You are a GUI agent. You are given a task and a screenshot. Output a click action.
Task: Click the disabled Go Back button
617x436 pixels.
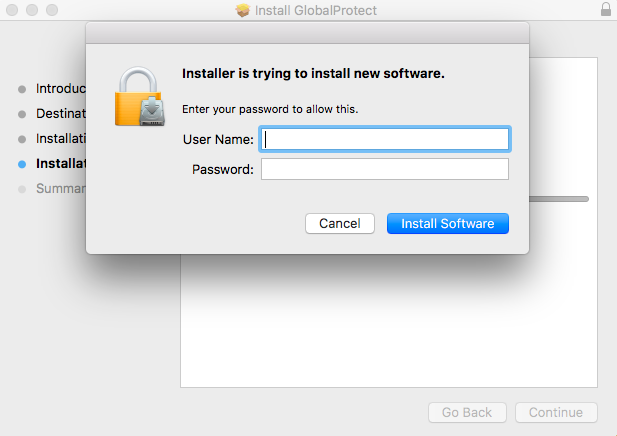click(x=467, y=412)
